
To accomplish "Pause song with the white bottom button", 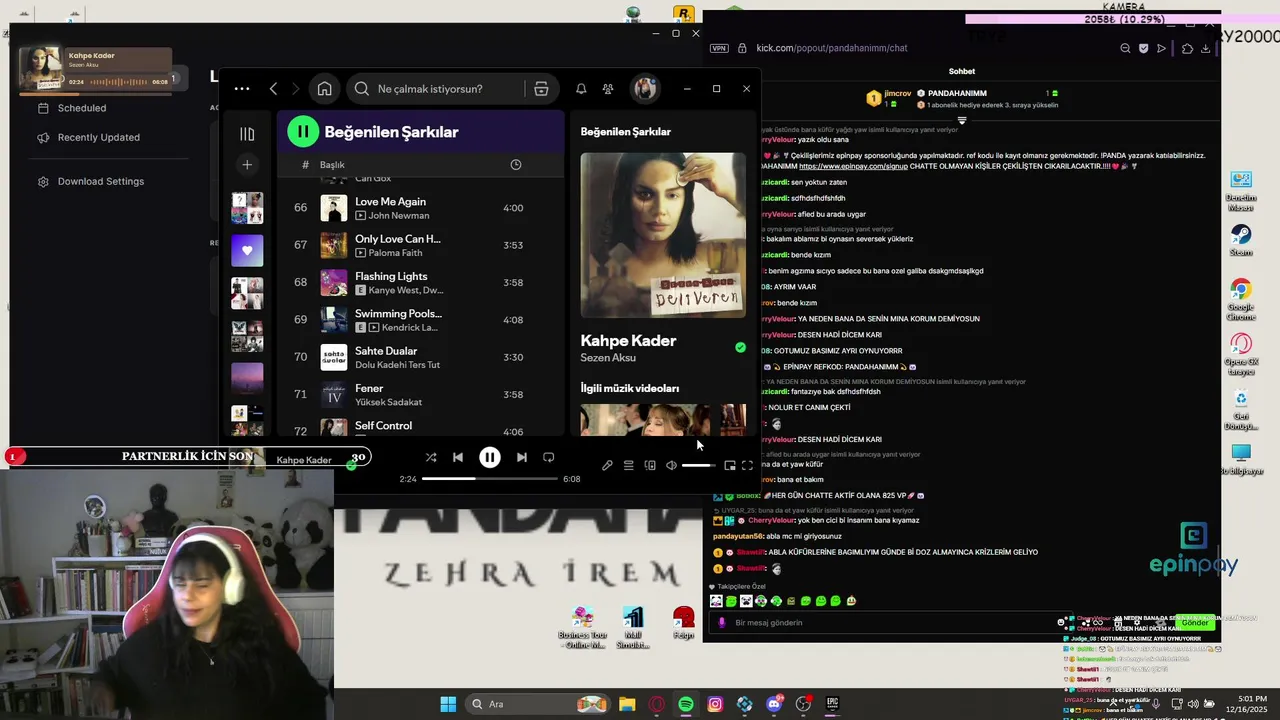I will point(489,457).
